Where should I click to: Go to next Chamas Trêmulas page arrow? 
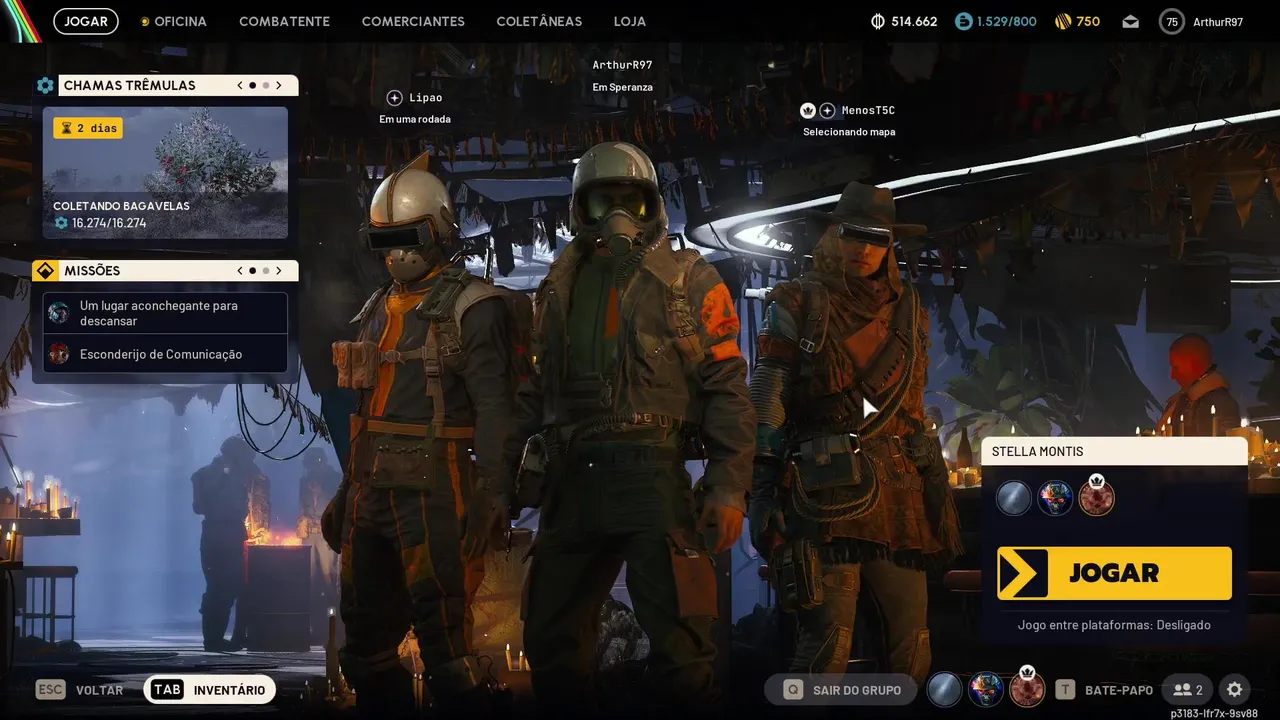click(x=279, y=86)
